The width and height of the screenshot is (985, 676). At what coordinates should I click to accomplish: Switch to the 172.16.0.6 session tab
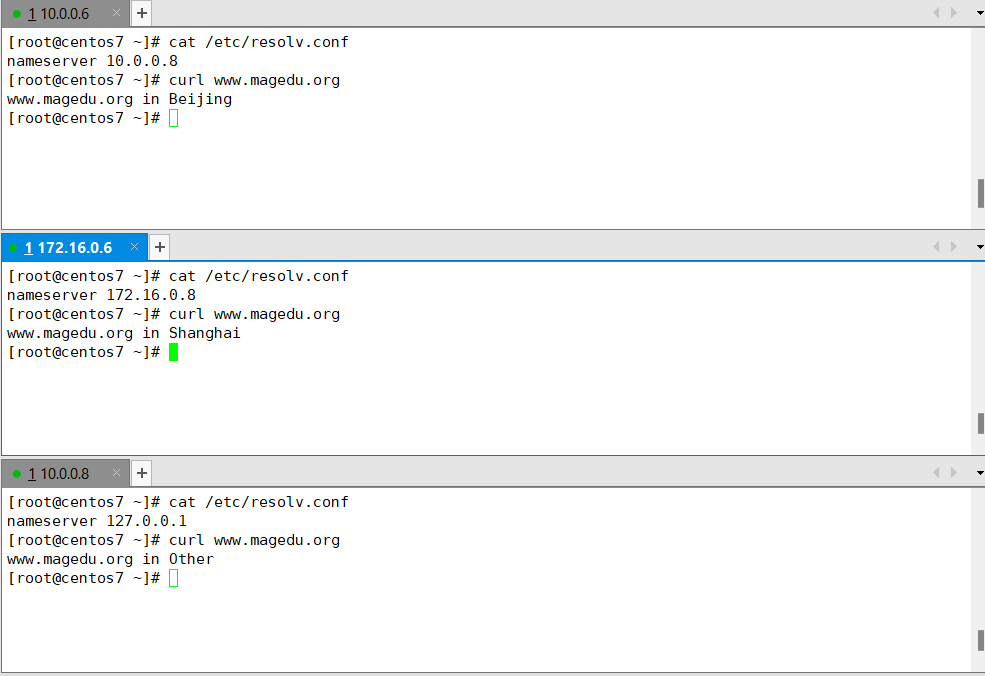tap(74, 248)
